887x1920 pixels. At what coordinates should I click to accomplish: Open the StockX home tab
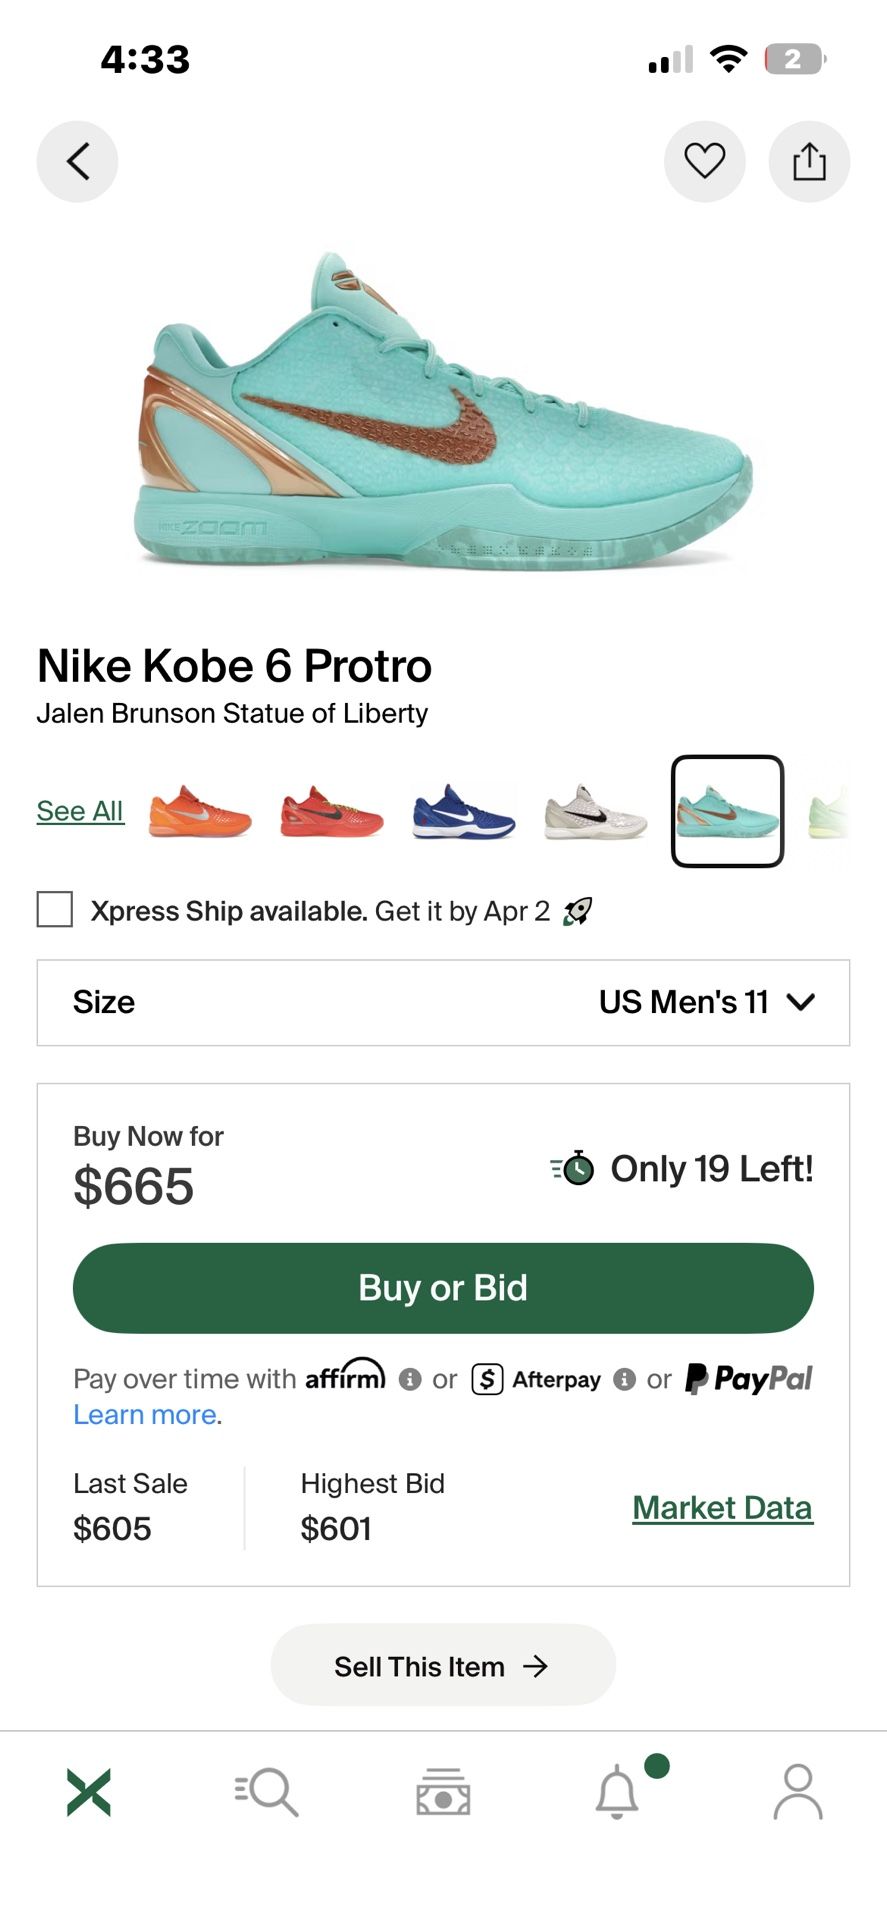coord(89,1792)
